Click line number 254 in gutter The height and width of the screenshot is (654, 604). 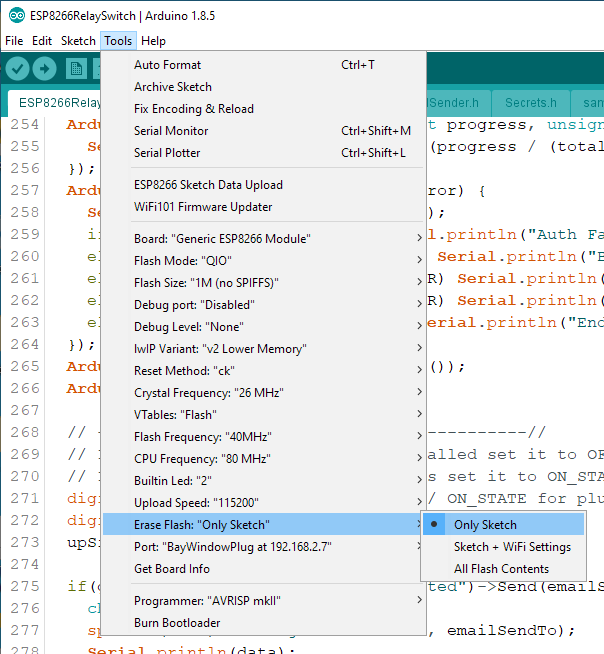(x=24, y=124)
